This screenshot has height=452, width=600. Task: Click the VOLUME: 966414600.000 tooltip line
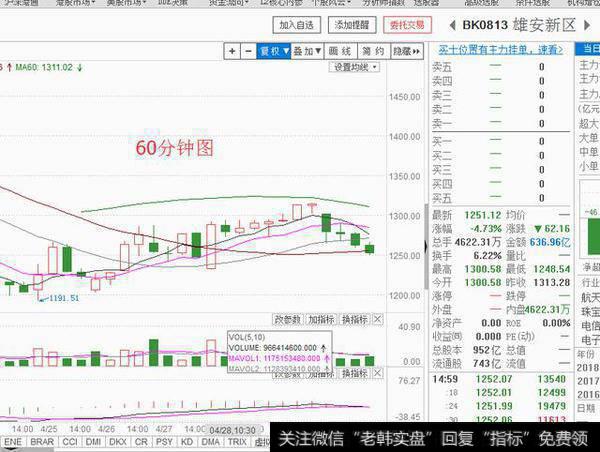277,348
